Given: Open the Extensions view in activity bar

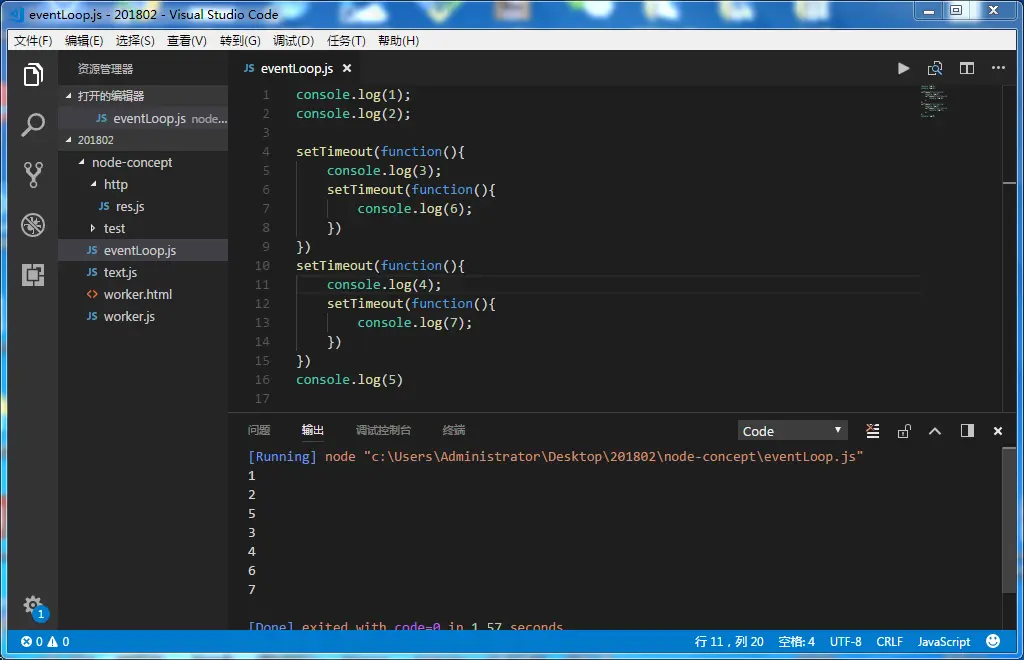Looking at the screenshot, I should pos(33,275).
